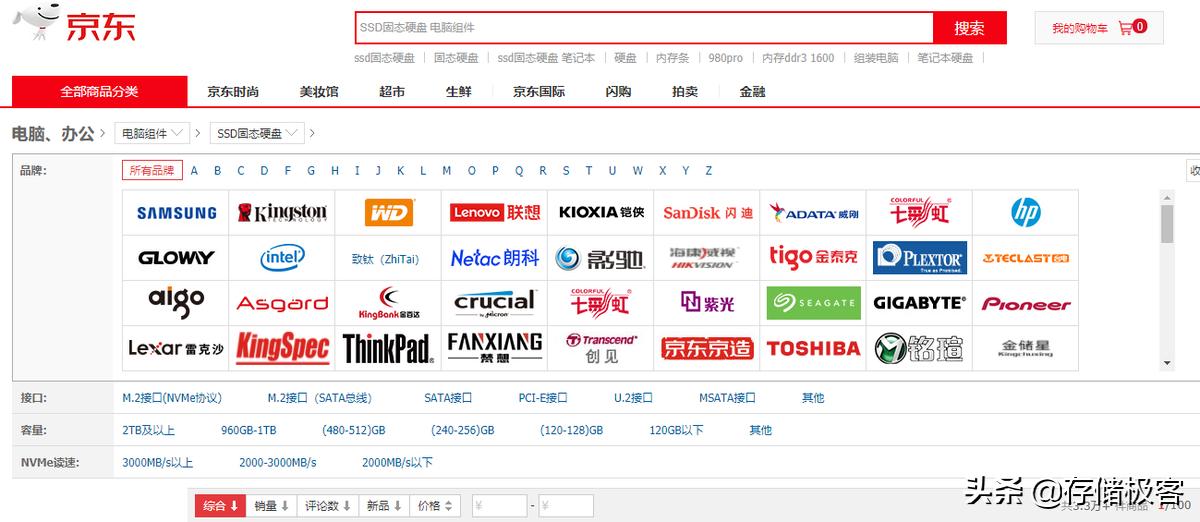Select the Netac 朗科 brand logo
Screen dimensions: 1200x522
(494, 258)
